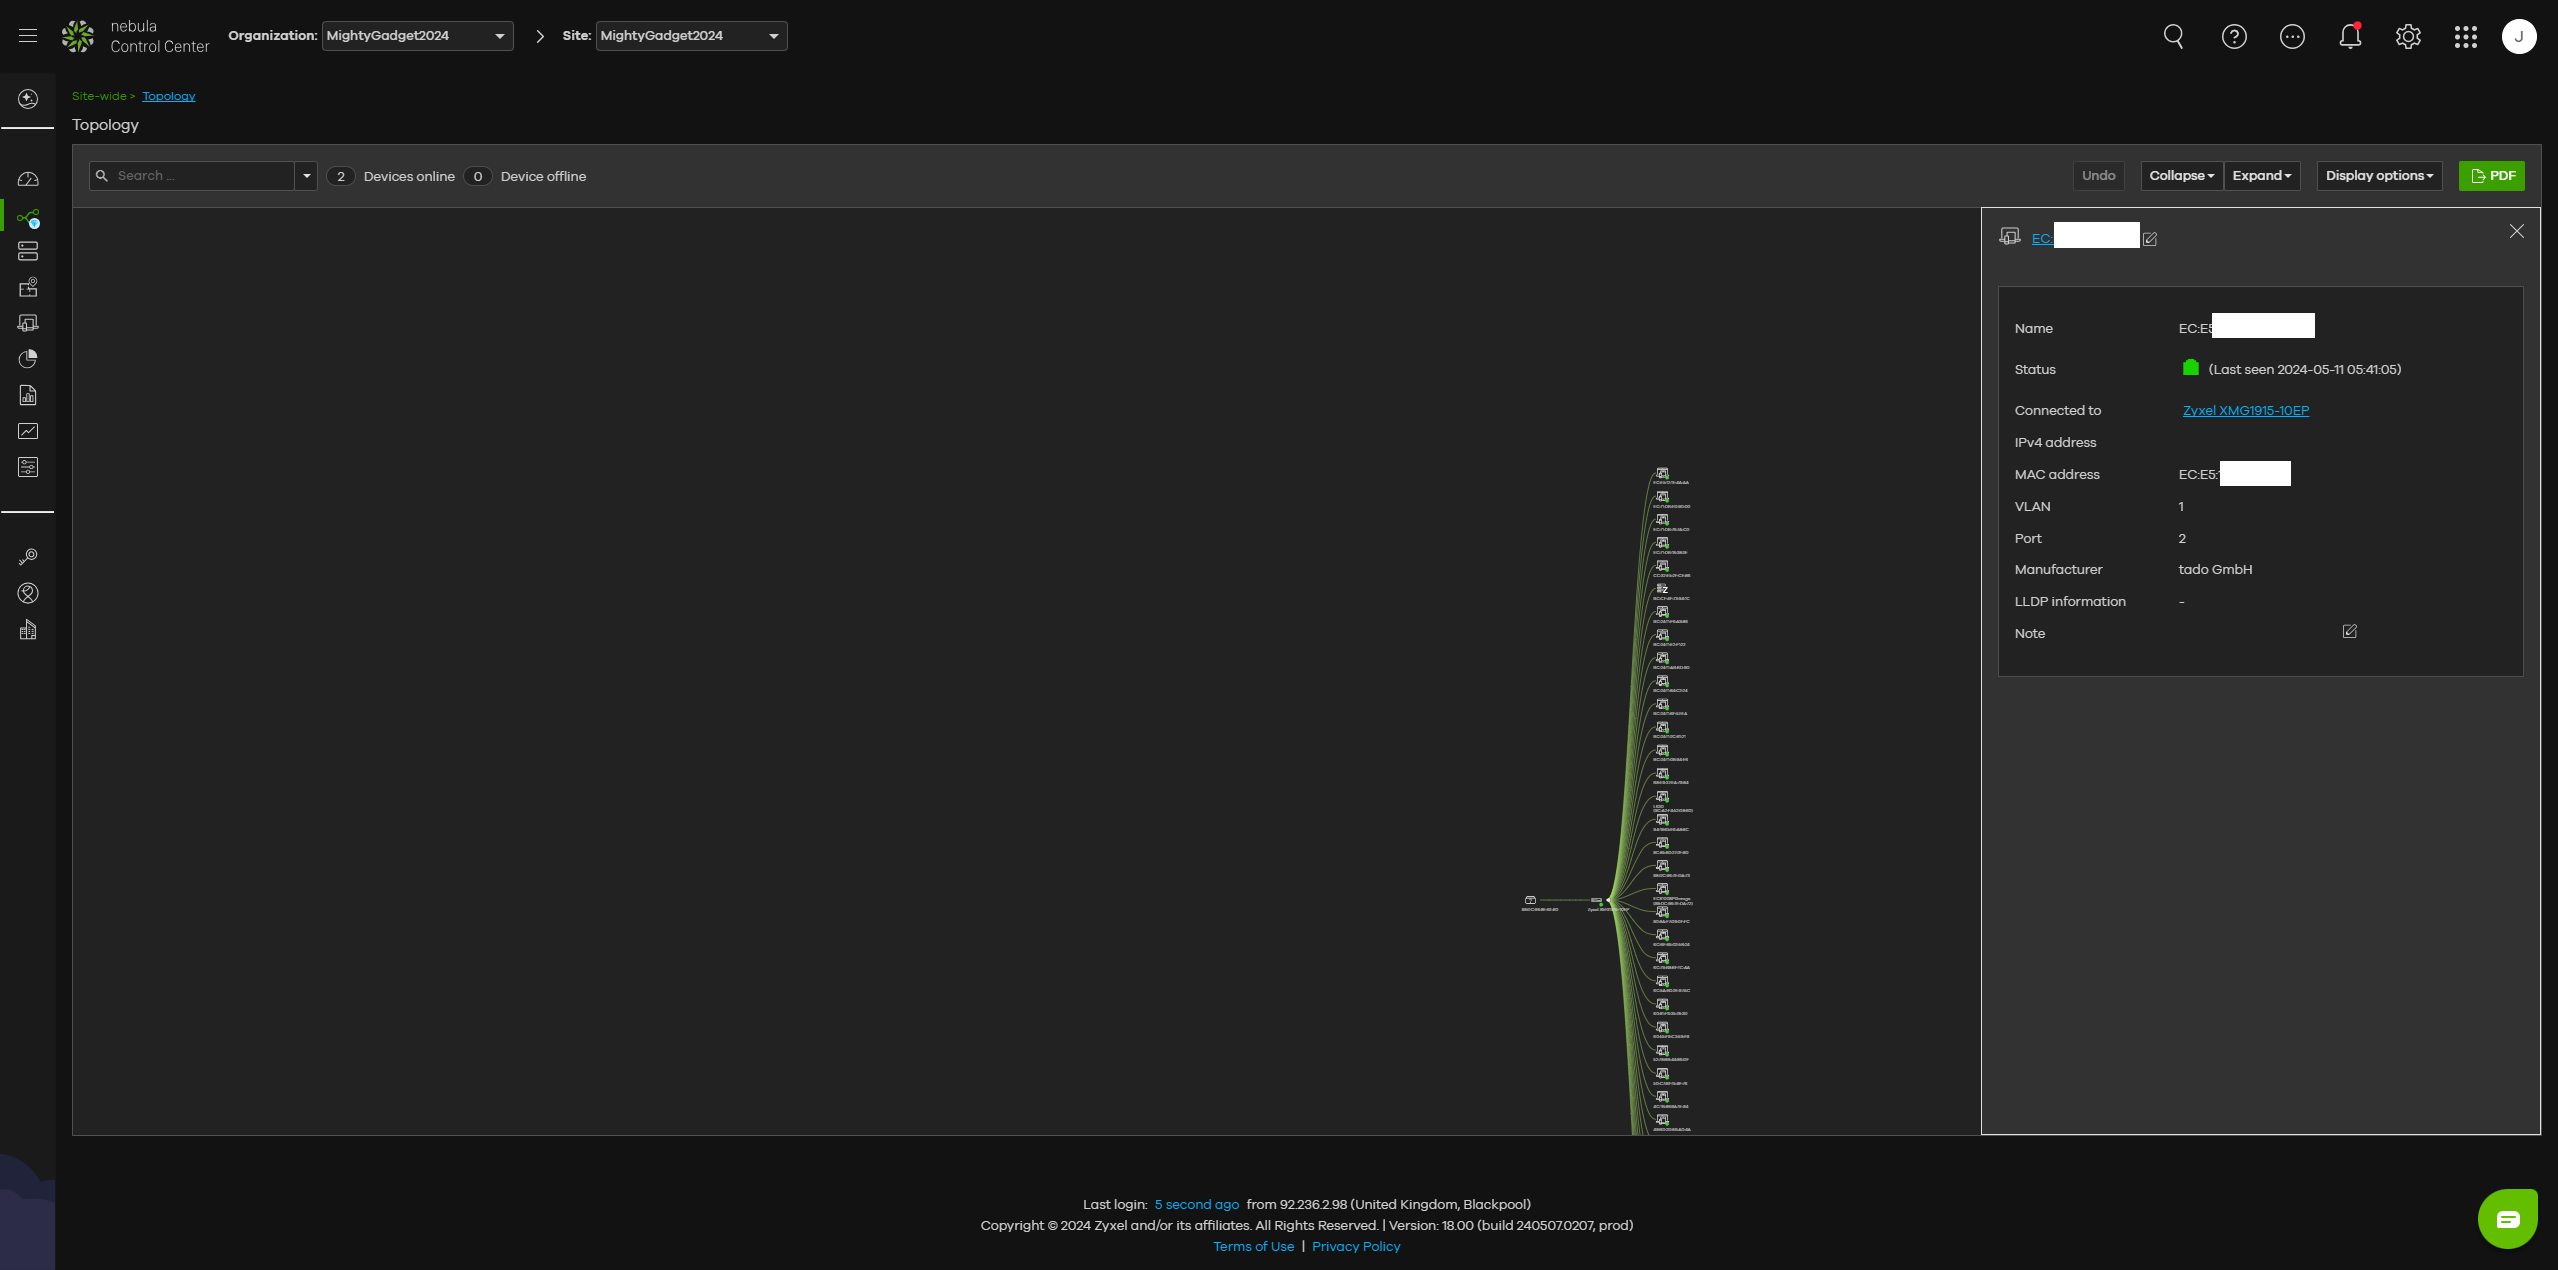Open the dashboard gauge sidebar icon

[x=28, y=180]
